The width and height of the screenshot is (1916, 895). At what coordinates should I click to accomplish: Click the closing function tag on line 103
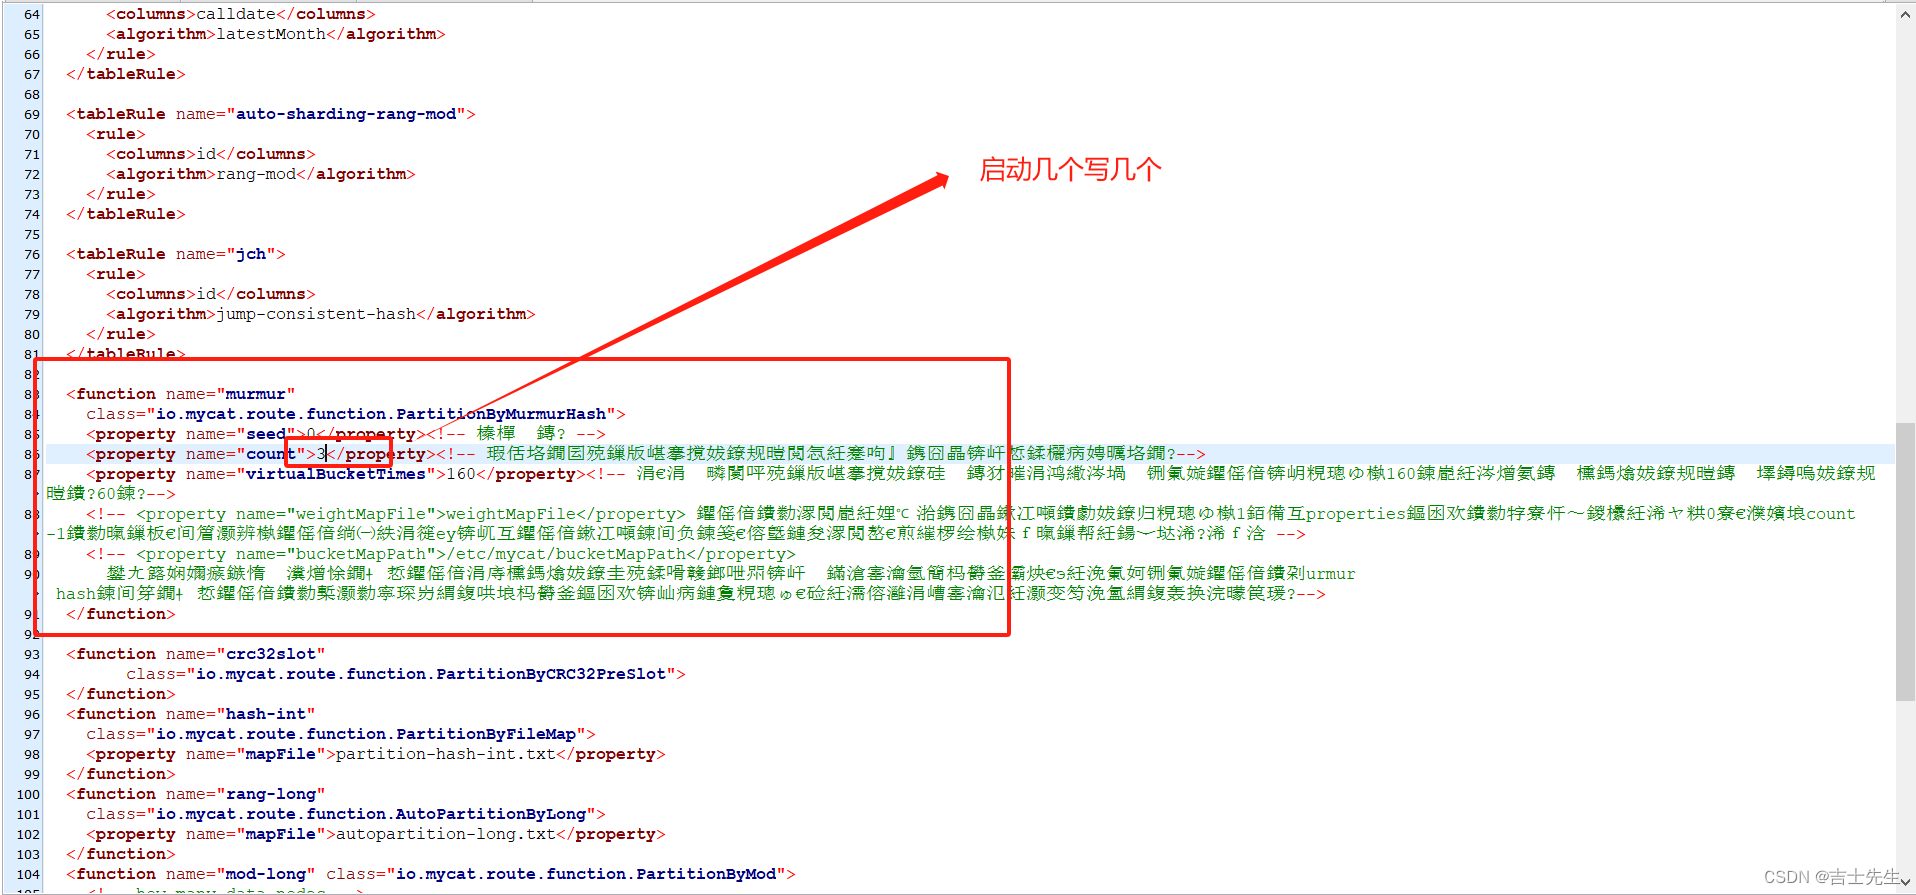coord(121,854)
